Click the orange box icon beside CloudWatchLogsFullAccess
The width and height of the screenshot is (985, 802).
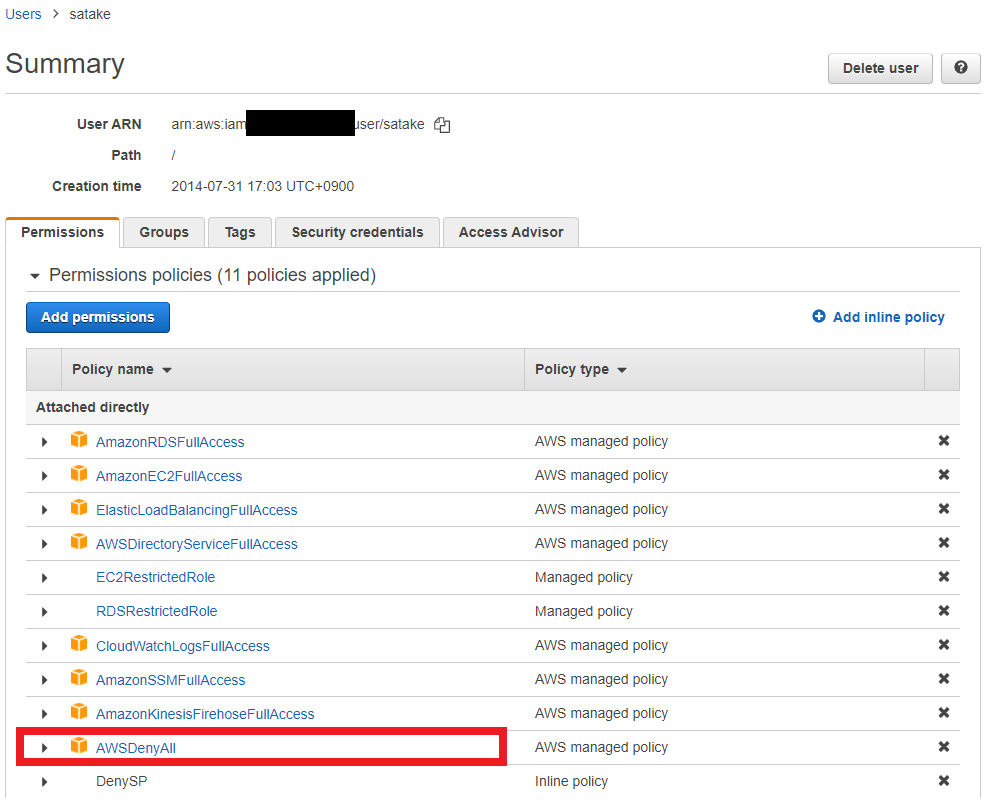(79, 643)
